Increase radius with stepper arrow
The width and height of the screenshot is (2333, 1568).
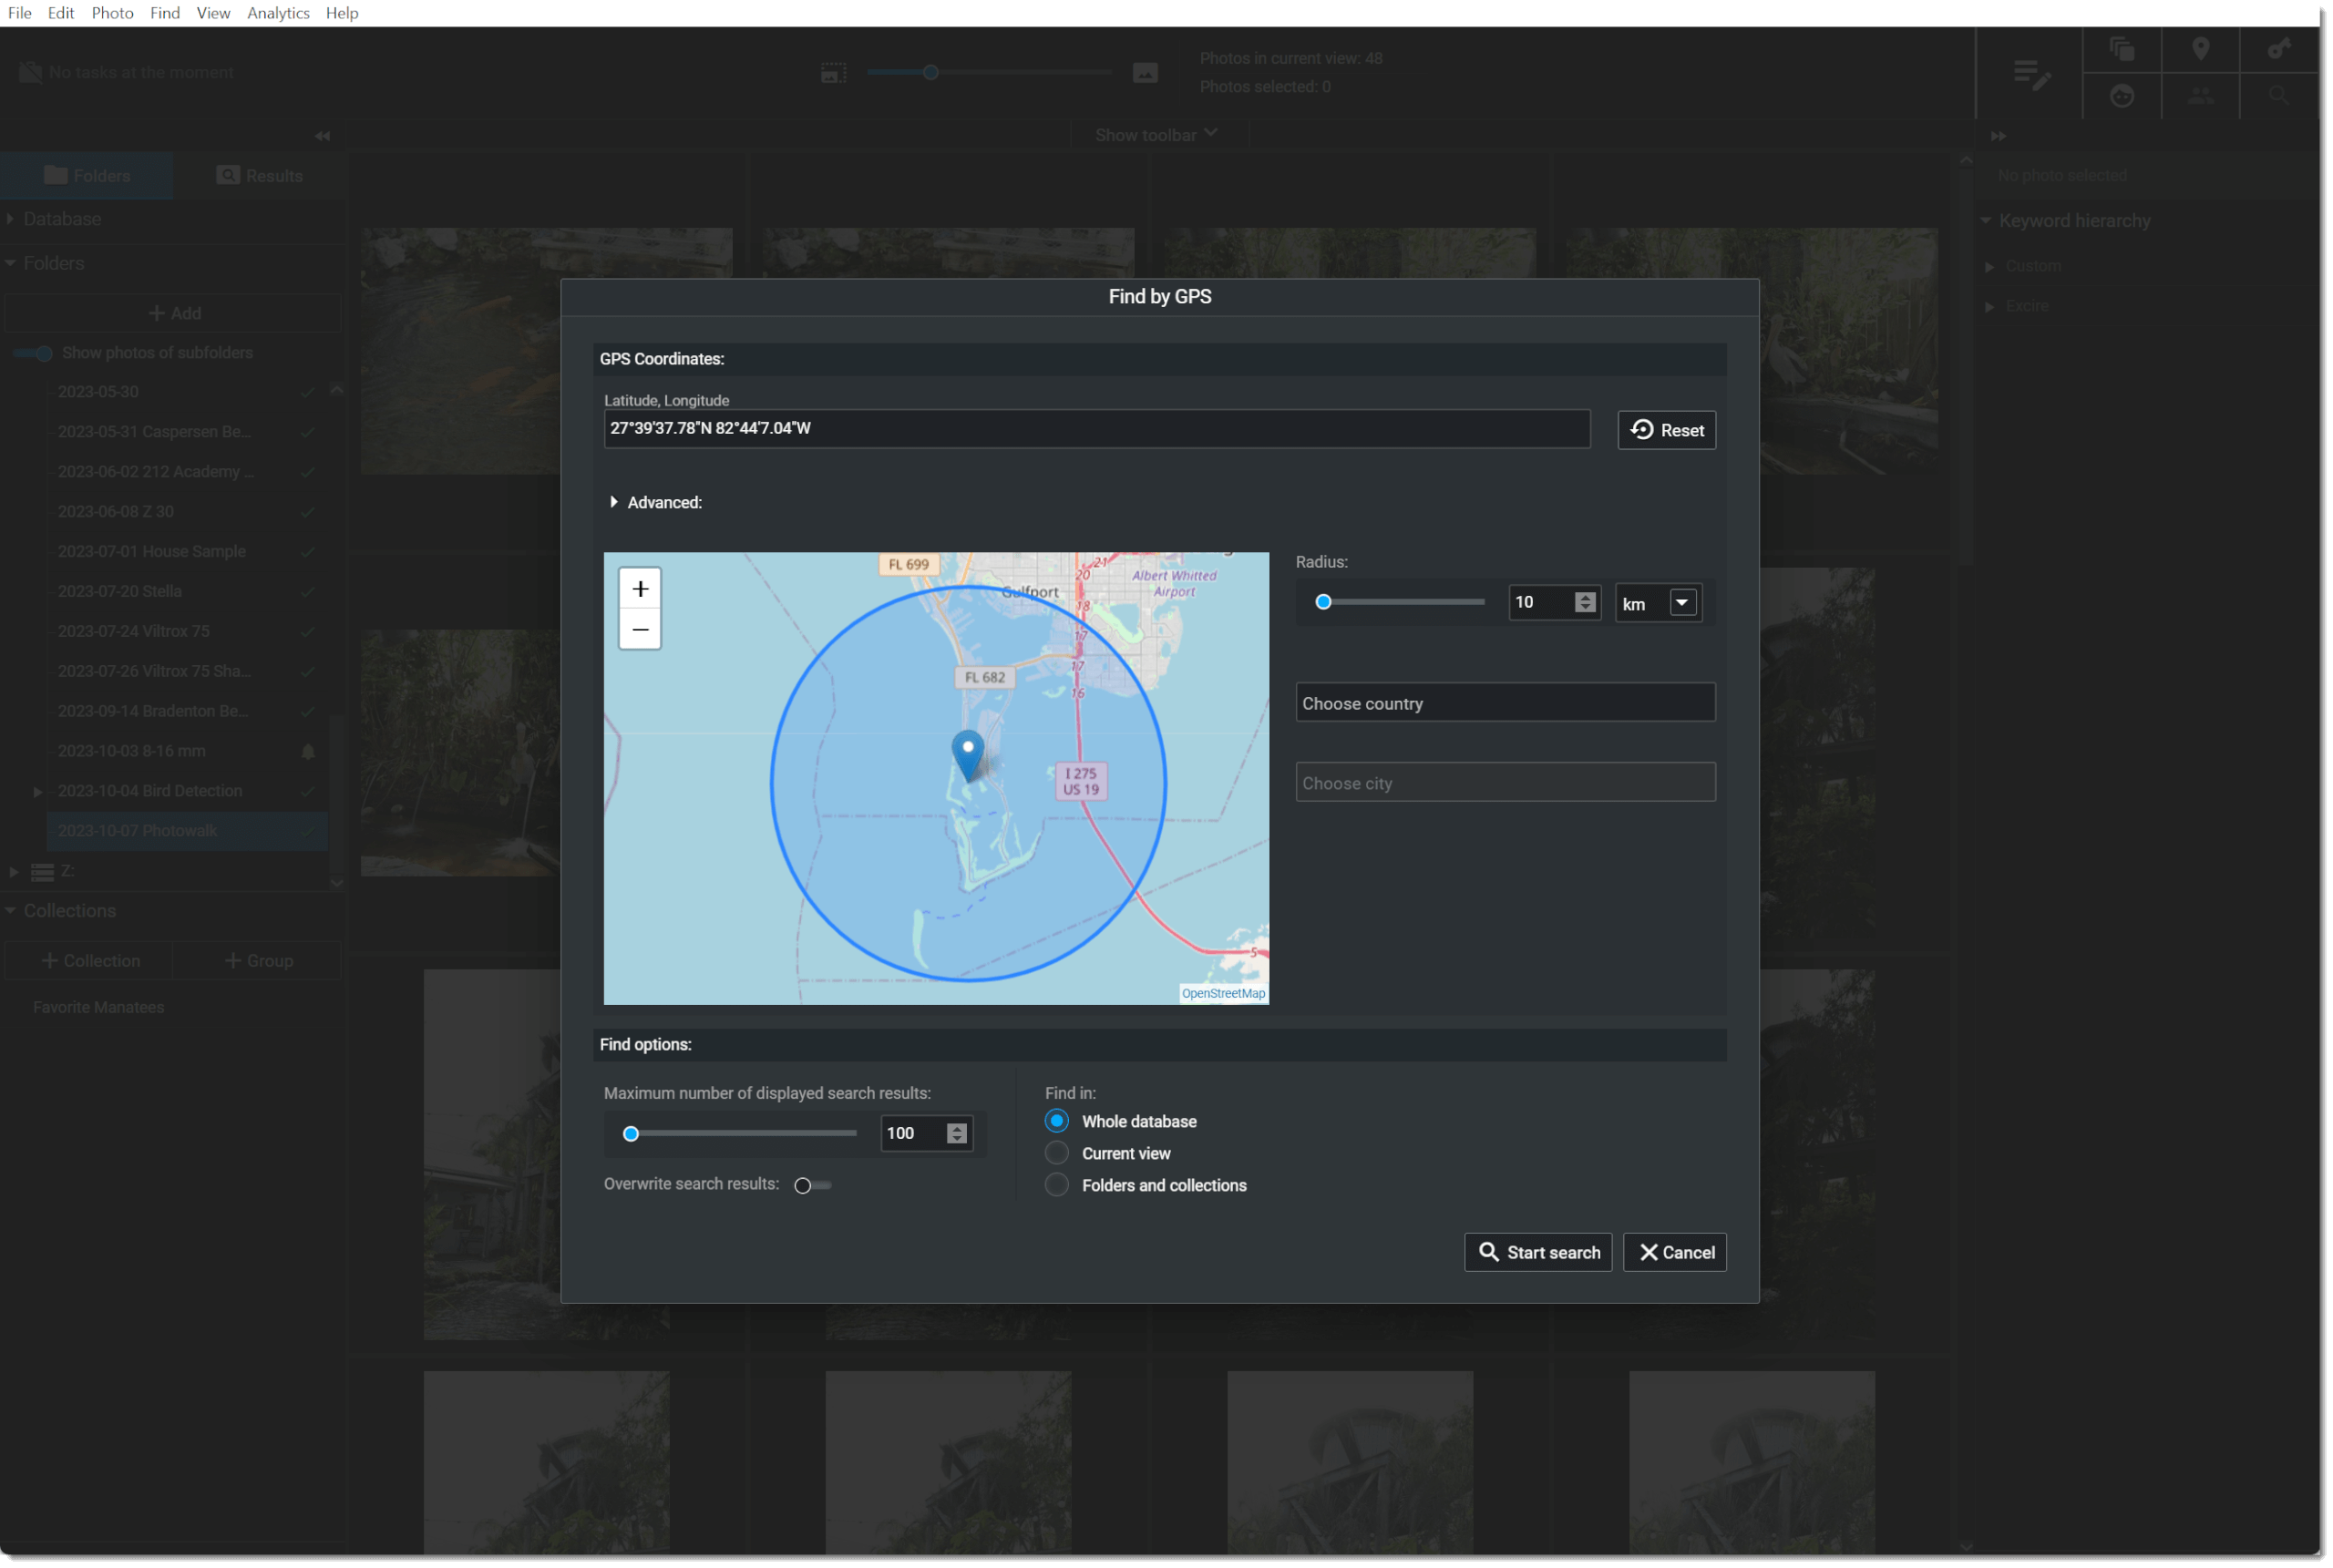1585,596
